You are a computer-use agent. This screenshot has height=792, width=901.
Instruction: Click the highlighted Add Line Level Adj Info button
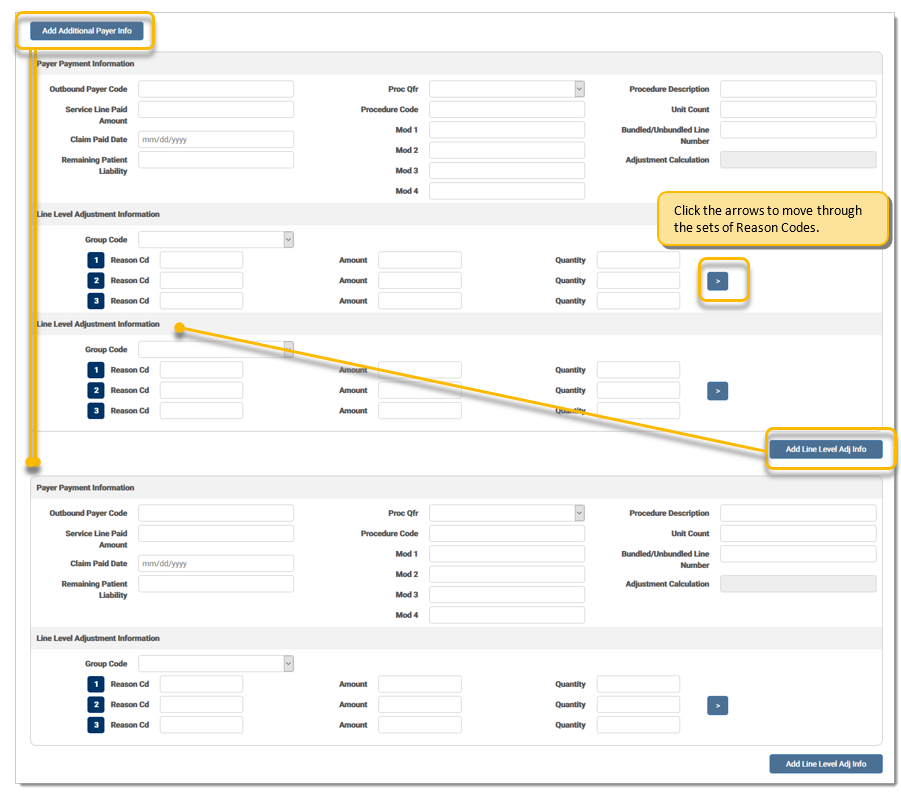click(x=825, y=449)
